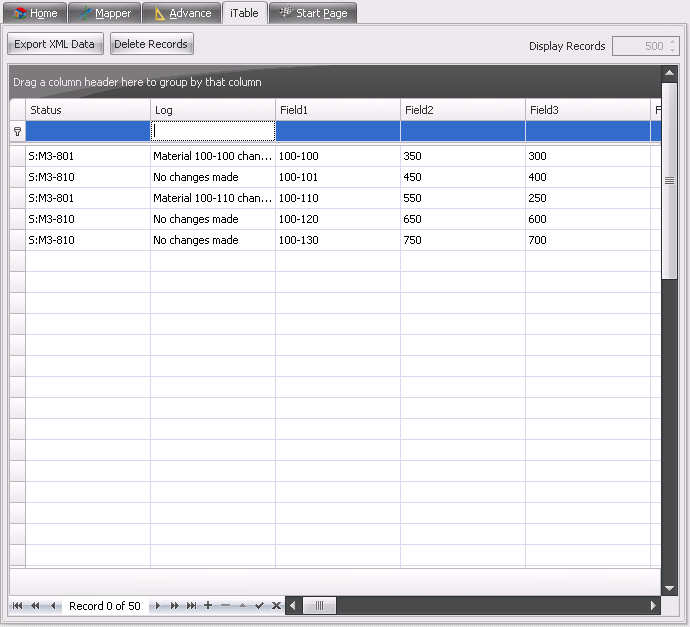
Task: Cancel edit with the X icon
Action: [x=276, y=606]
